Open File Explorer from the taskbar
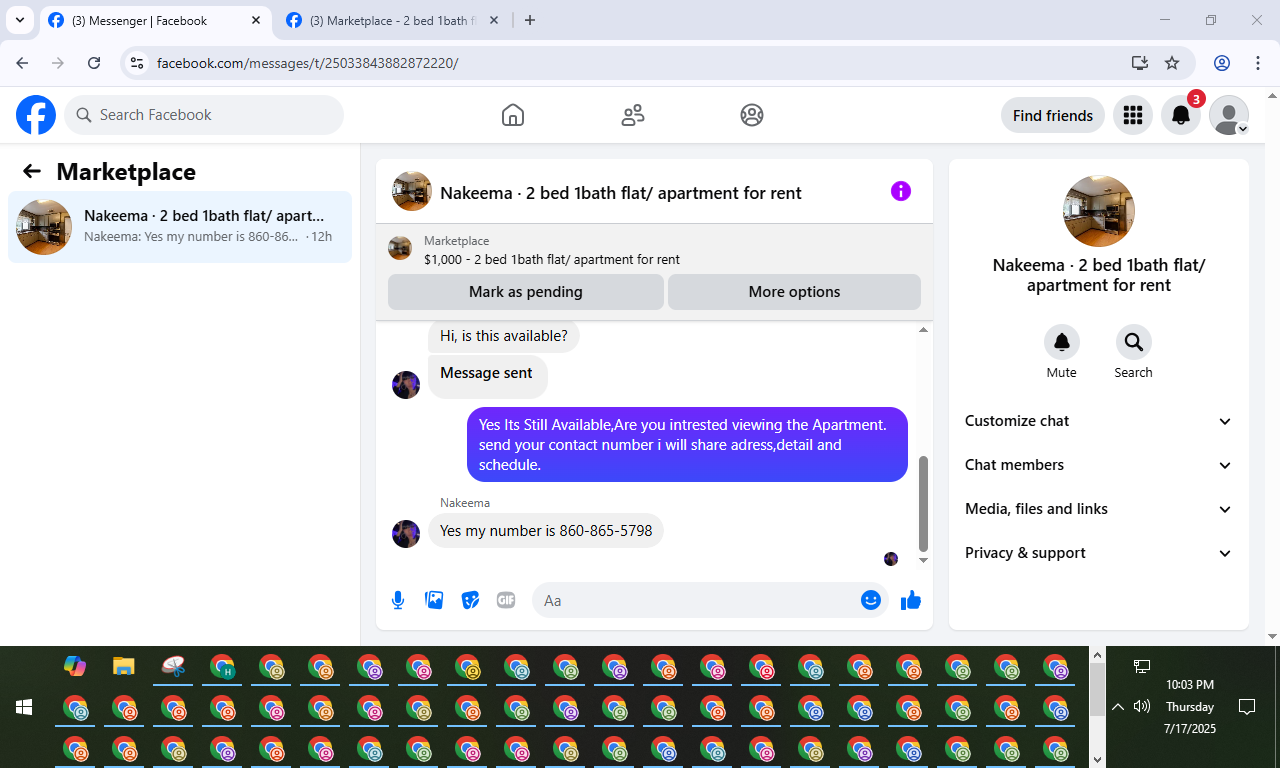1280x768 pixels. (x=124, y=666)
